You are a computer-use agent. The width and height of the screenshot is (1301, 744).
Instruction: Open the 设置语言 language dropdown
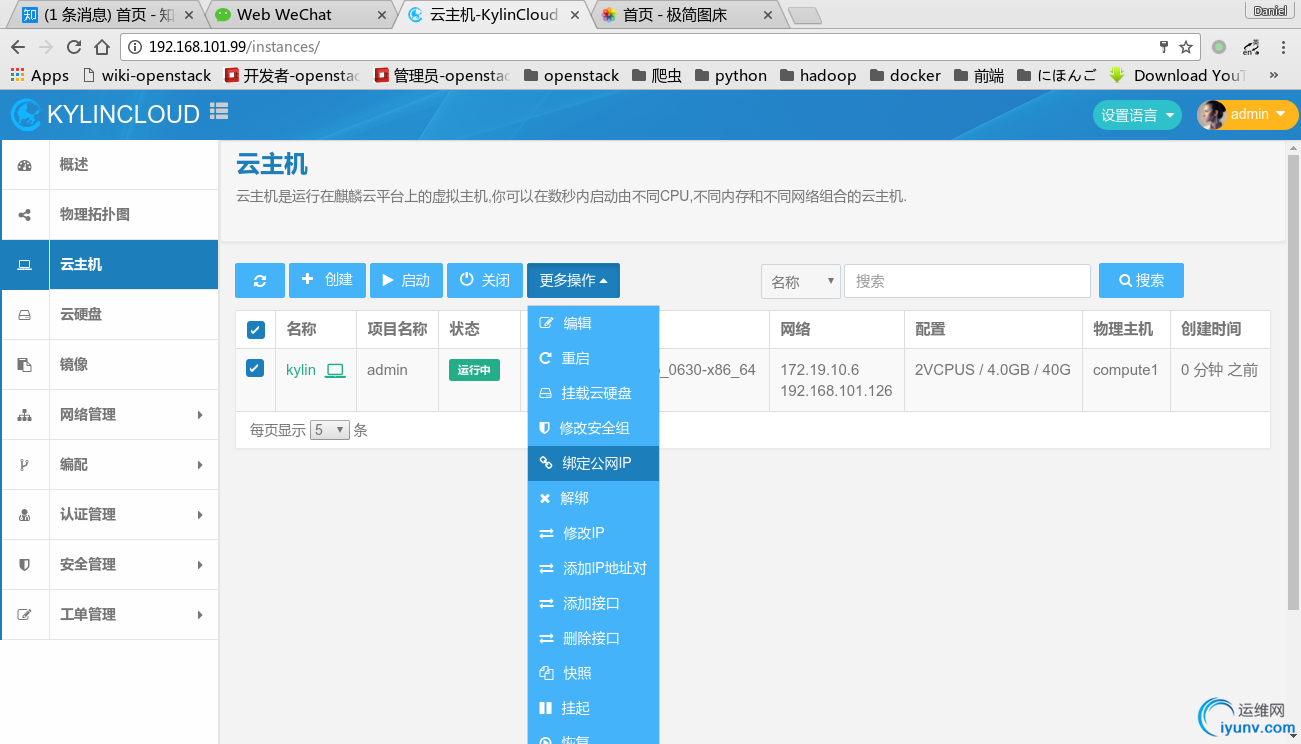[x=1137, y=115]
